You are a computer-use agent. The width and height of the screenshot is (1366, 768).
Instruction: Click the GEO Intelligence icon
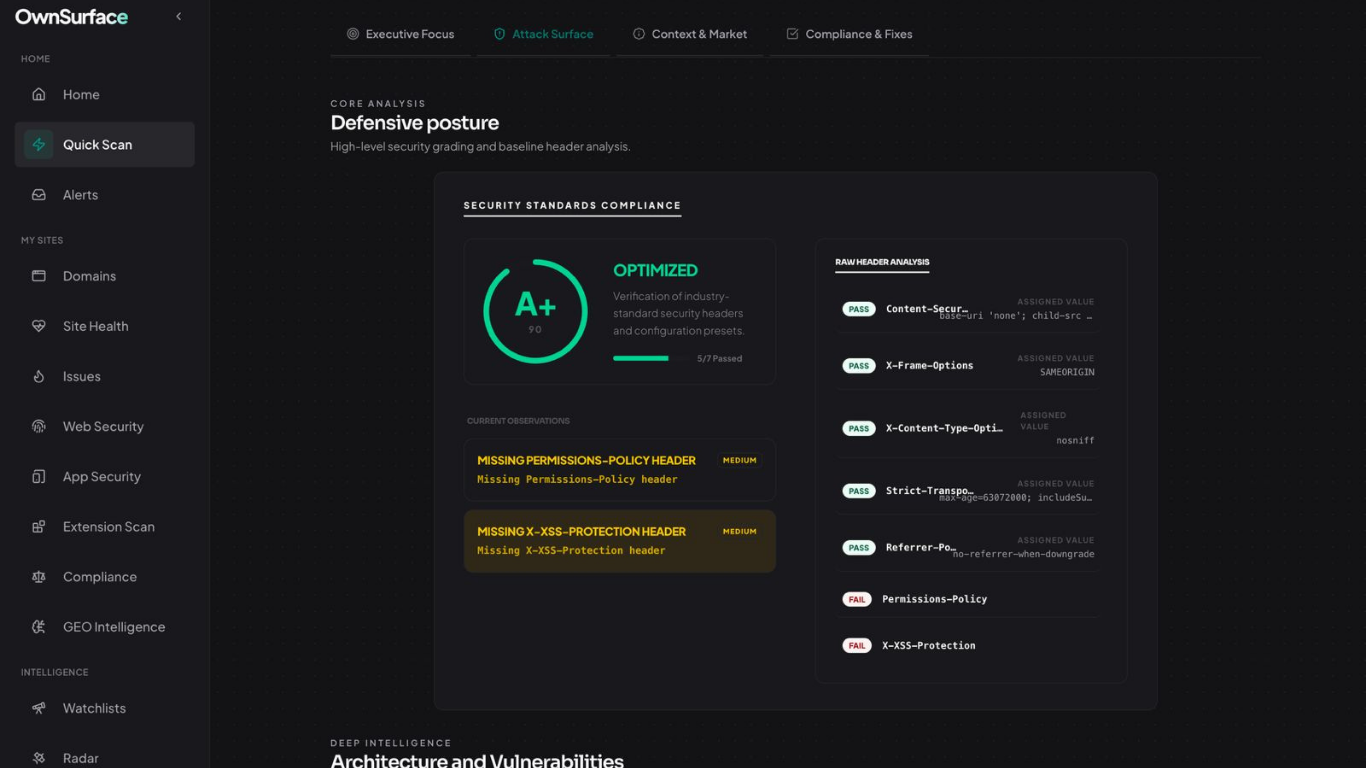(x=39, y=627)
